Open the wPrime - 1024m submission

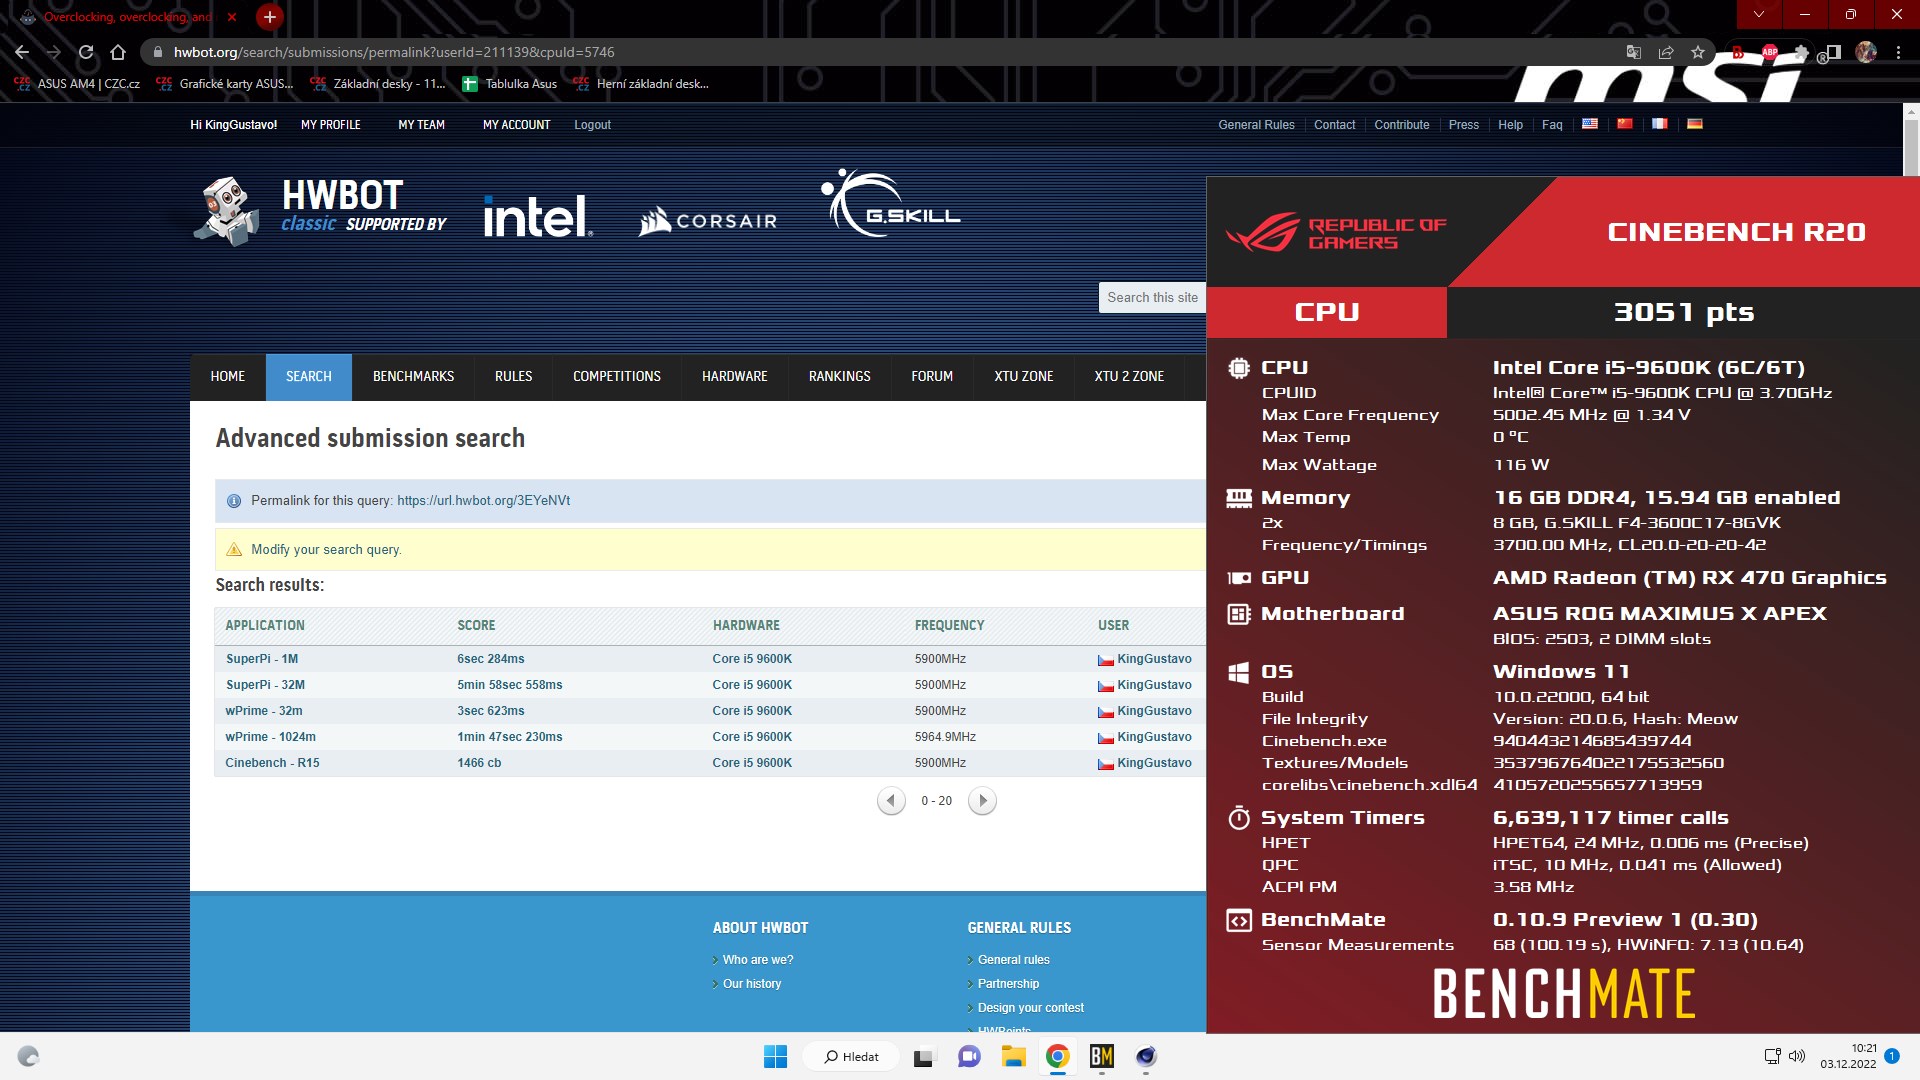point(271,737)
